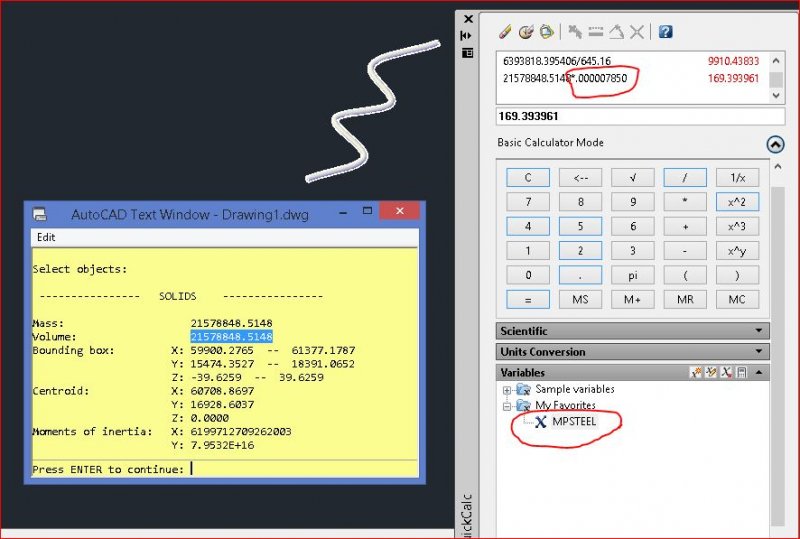Click highlighted Volume value 21578848.5148
Screen dimensions: 800x539
click(x=232, y=337)
